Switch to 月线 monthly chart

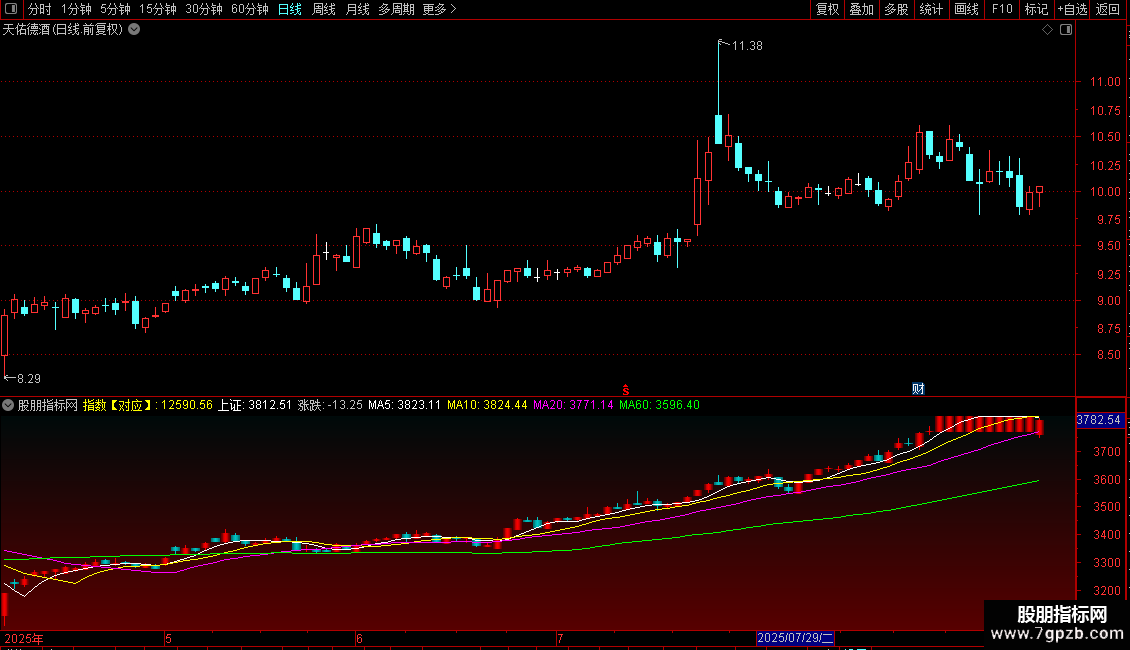coord(357,9)
